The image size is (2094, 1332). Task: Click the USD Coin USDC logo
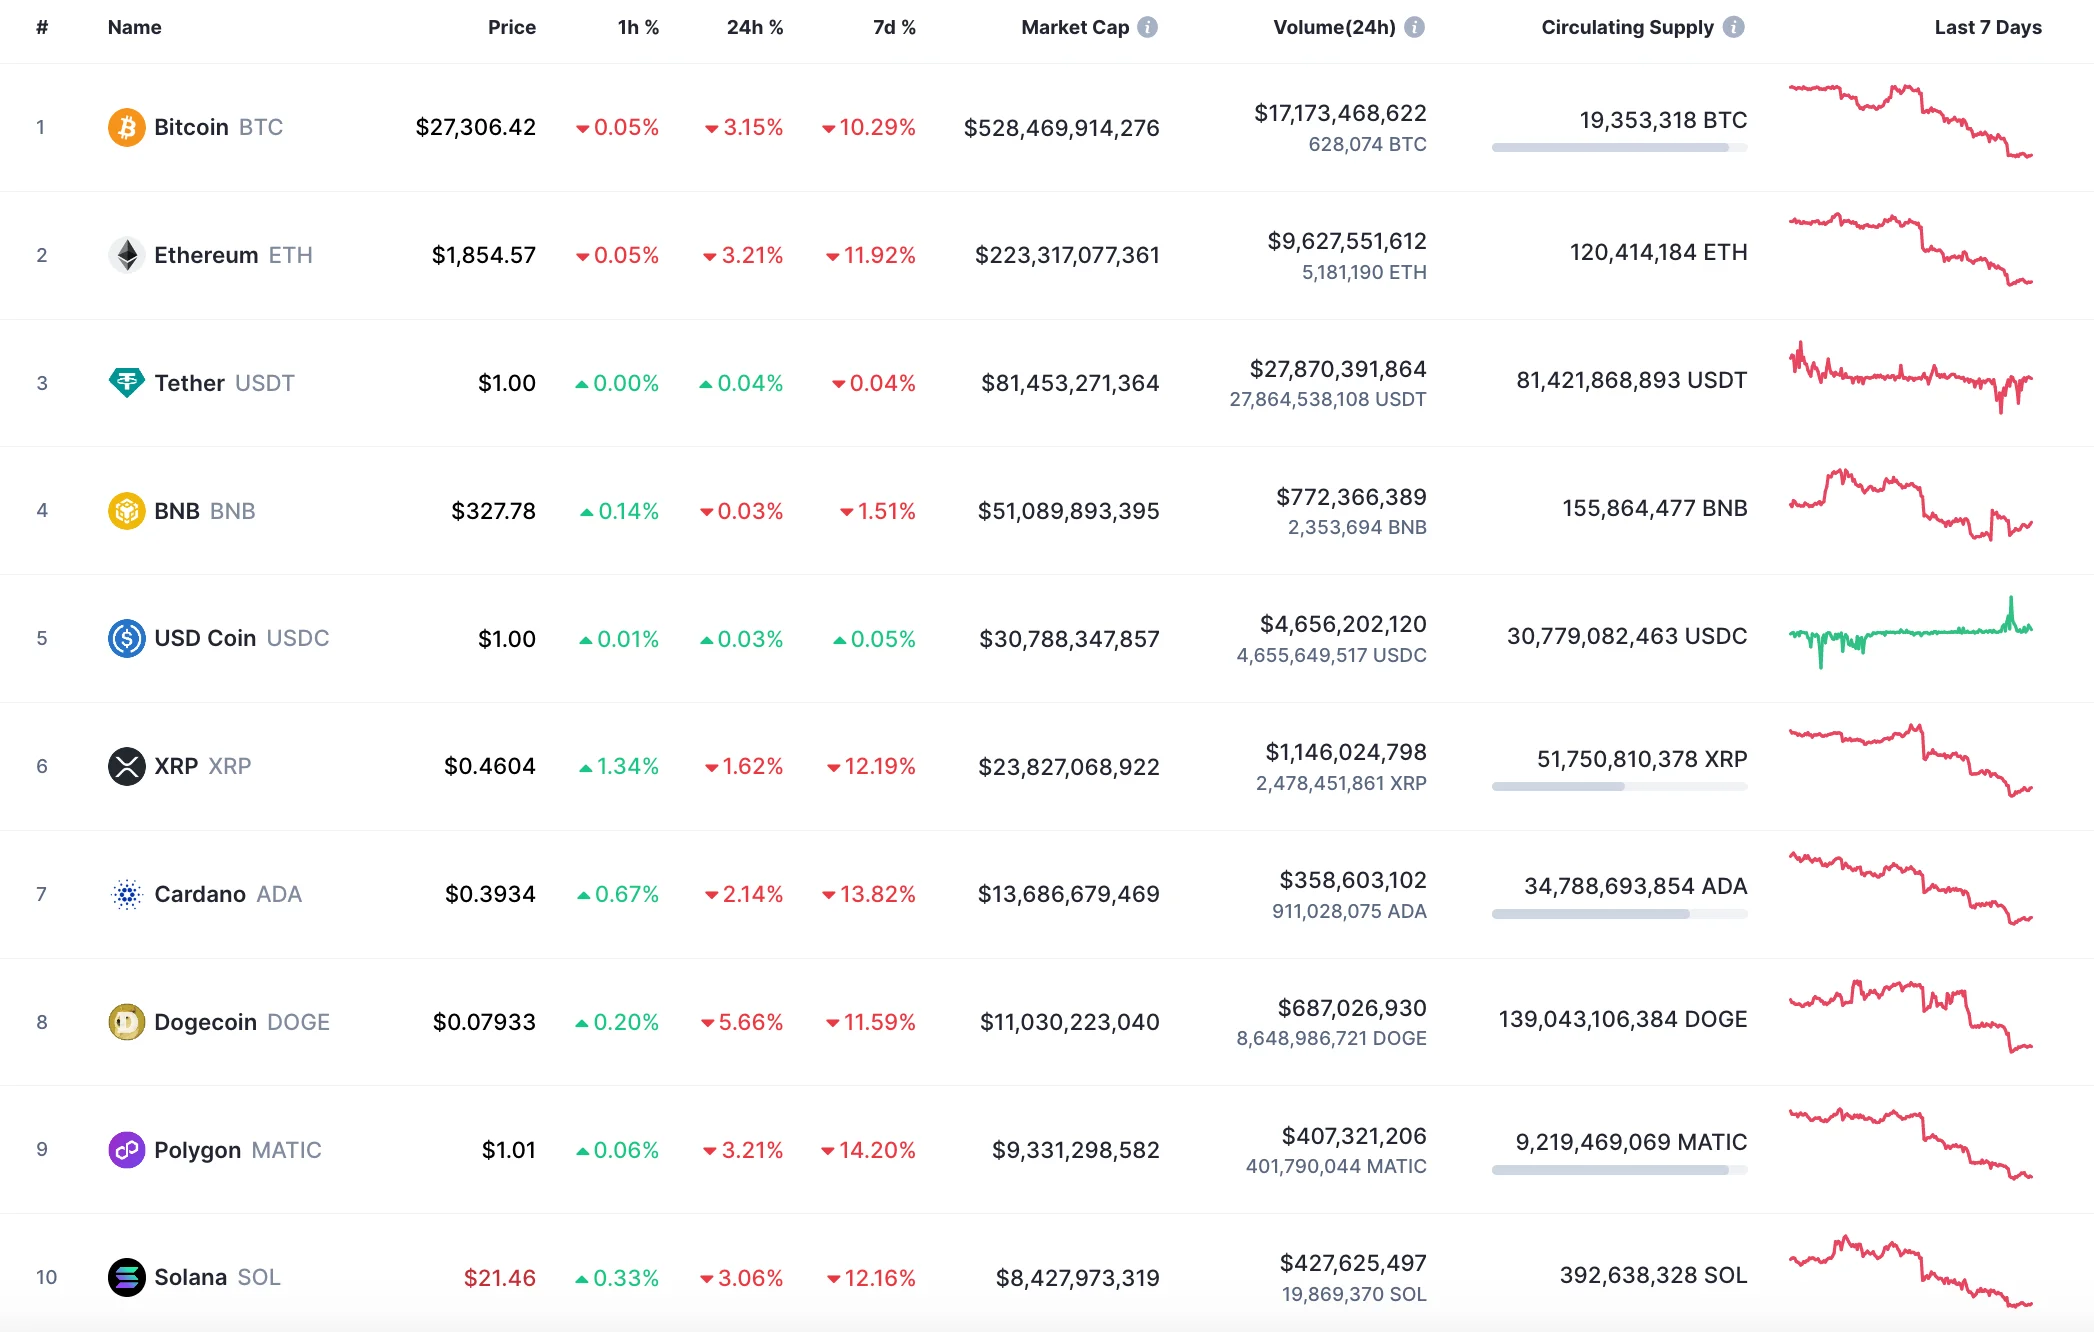(x=126, y=638)
